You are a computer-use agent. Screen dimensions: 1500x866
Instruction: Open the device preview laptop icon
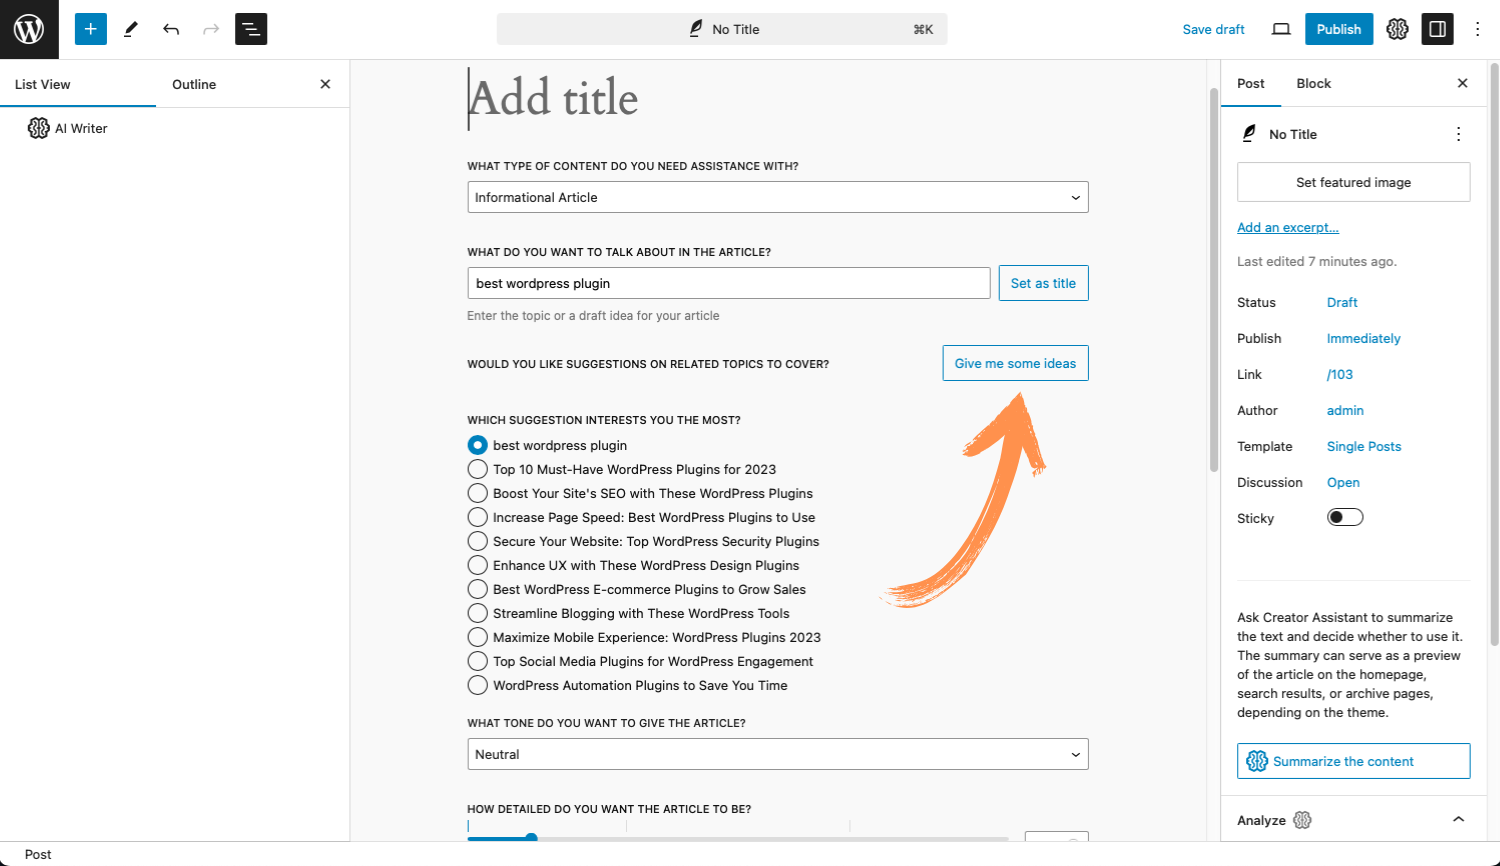[1281, 29]
